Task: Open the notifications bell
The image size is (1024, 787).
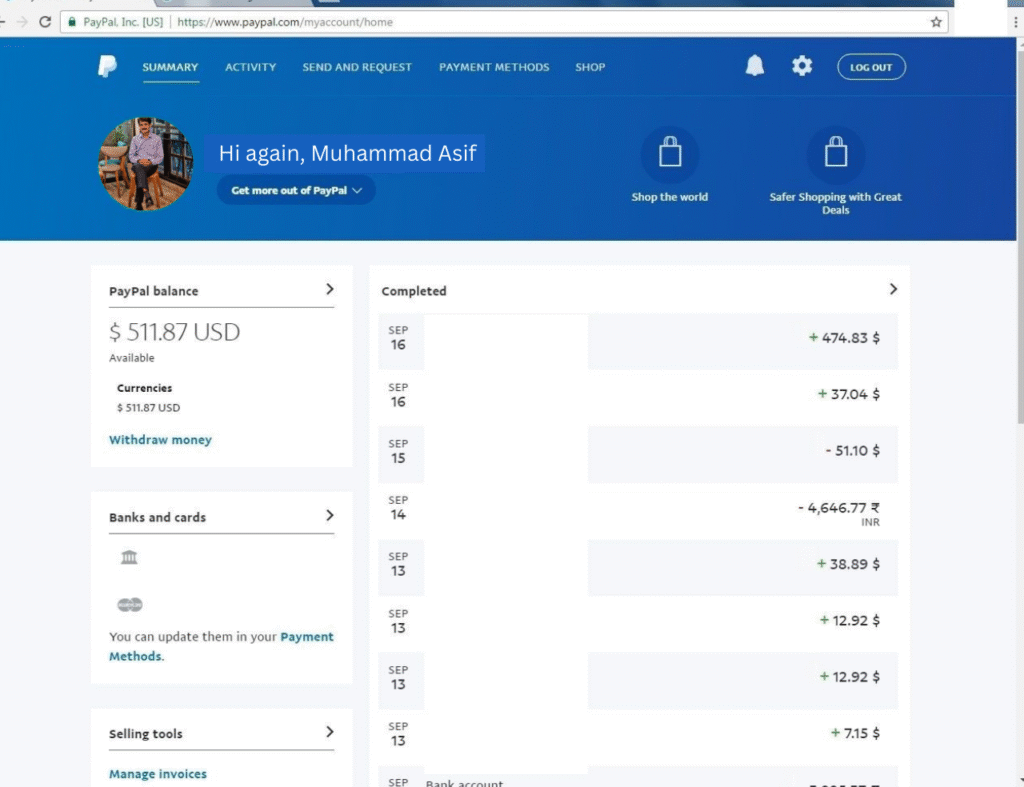Action: [x=755, y=66]
